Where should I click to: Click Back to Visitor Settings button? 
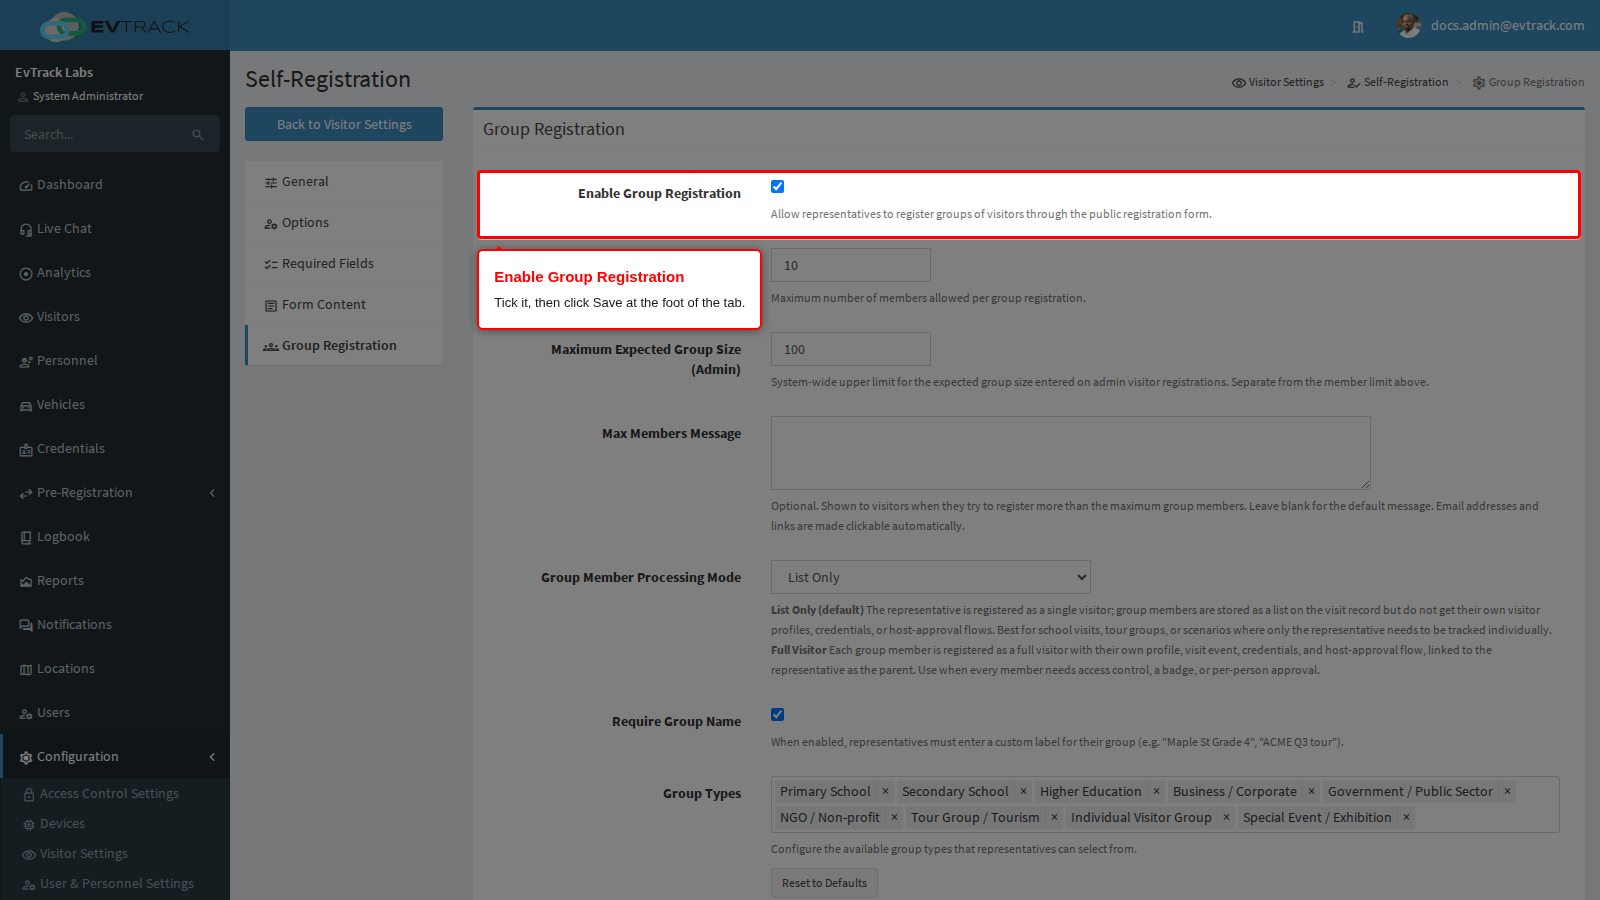point(344,124)
